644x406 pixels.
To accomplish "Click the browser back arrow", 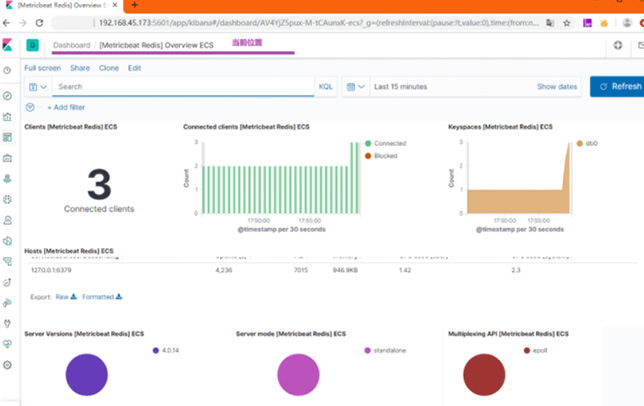I will pos(7,23).
